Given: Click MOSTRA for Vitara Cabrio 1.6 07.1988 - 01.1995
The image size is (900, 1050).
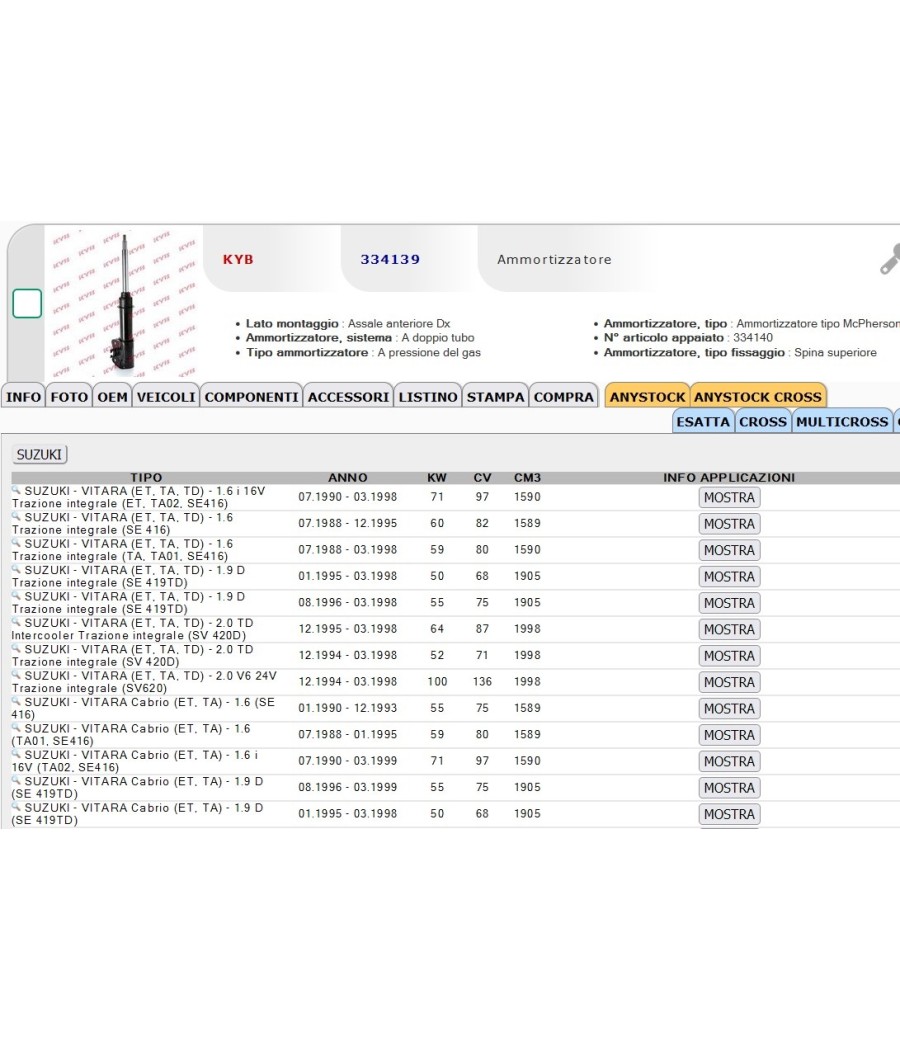Looking at the screenshot, I should click(729, 735).
